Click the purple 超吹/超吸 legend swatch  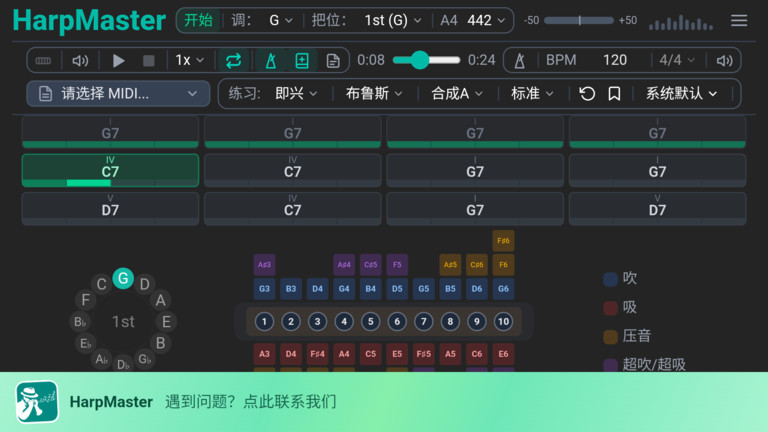[x=610, y=365]
